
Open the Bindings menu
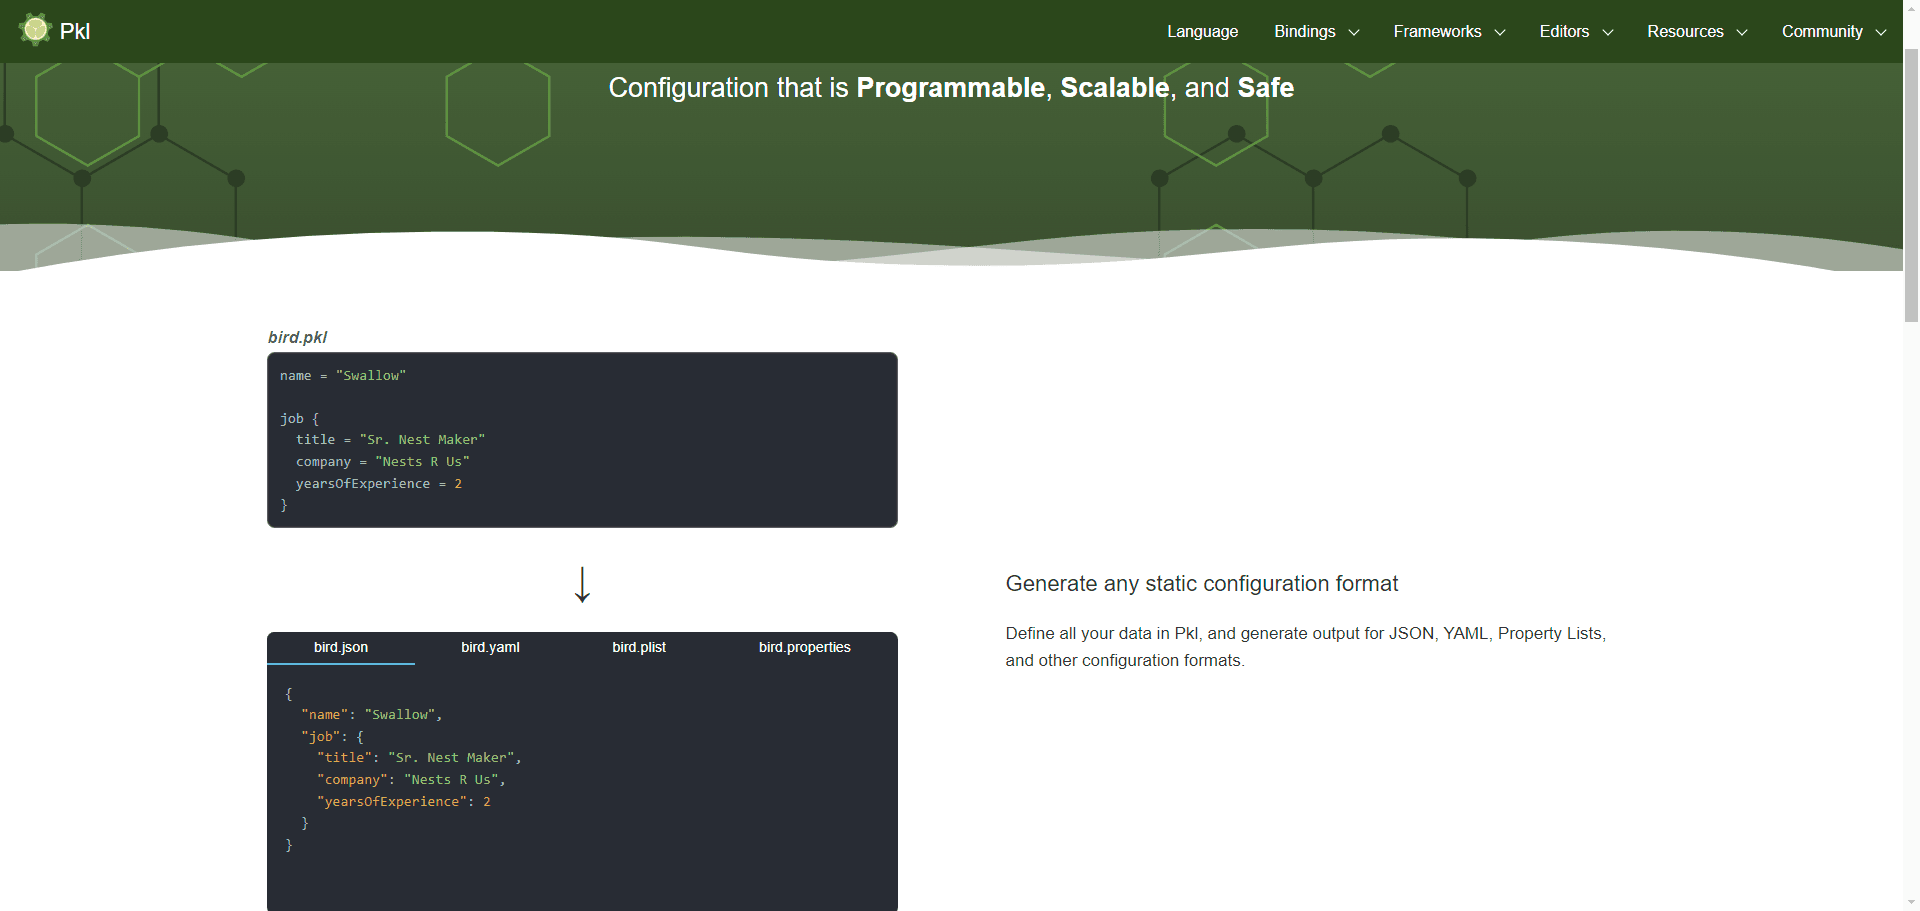(x=1305, y=31)
